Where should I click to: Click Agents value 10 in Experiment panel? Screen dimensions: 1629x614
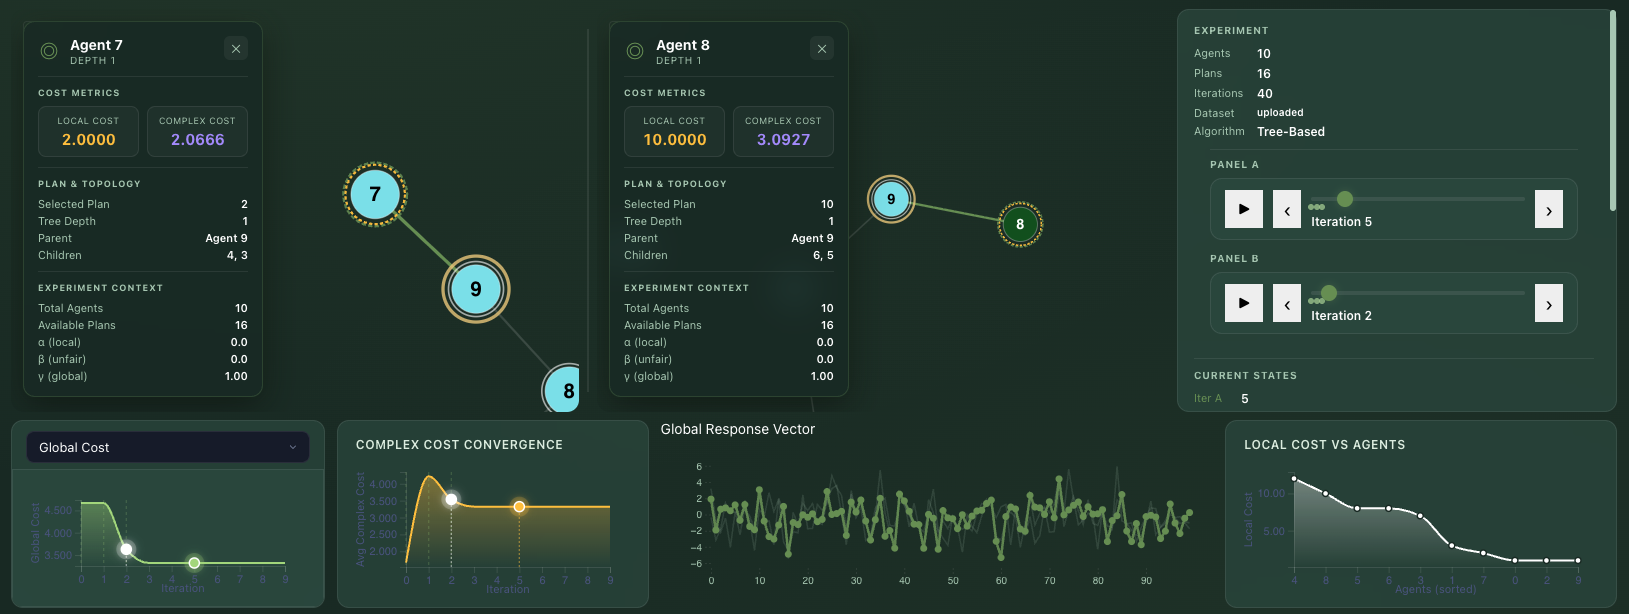1264,54
